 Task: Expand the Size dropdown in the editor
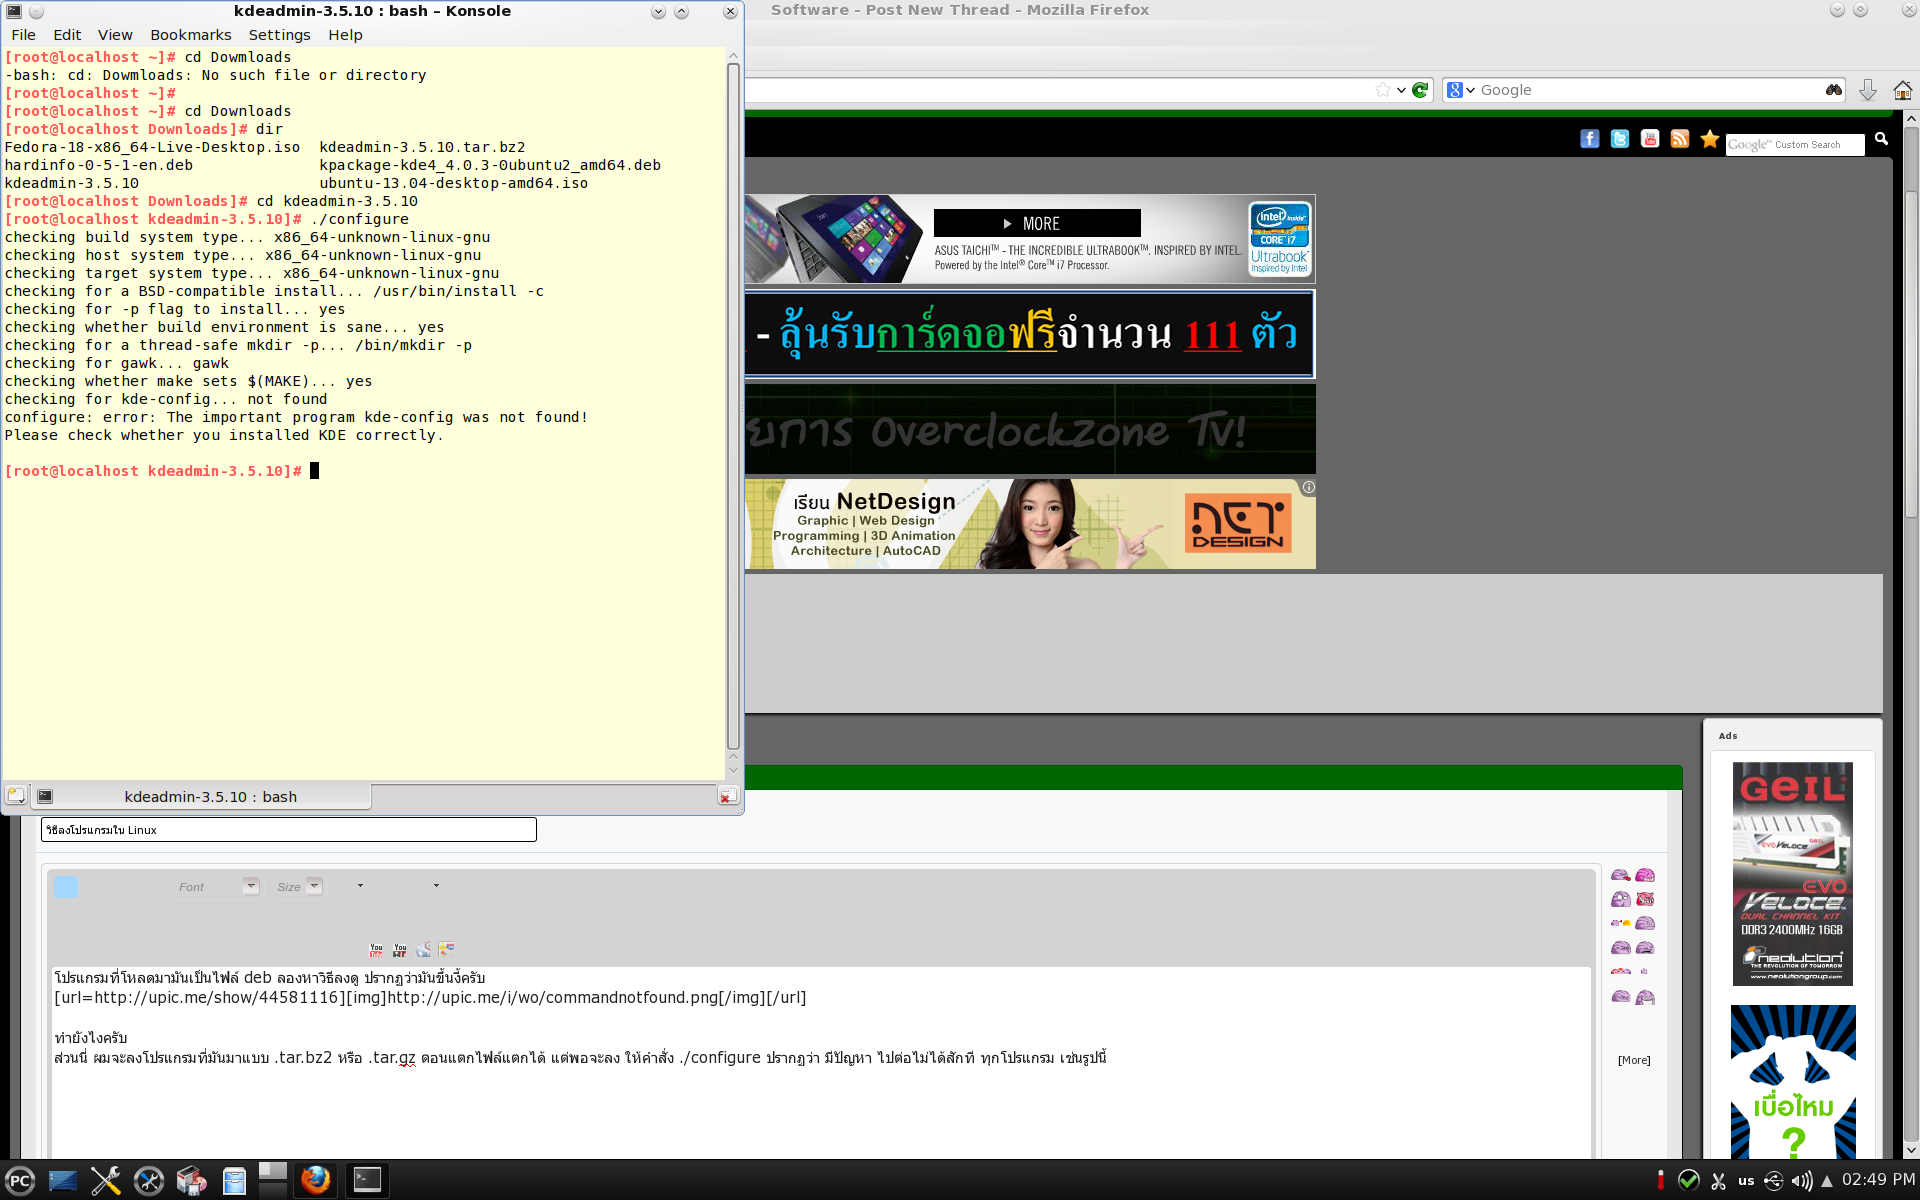pos(314,886)
